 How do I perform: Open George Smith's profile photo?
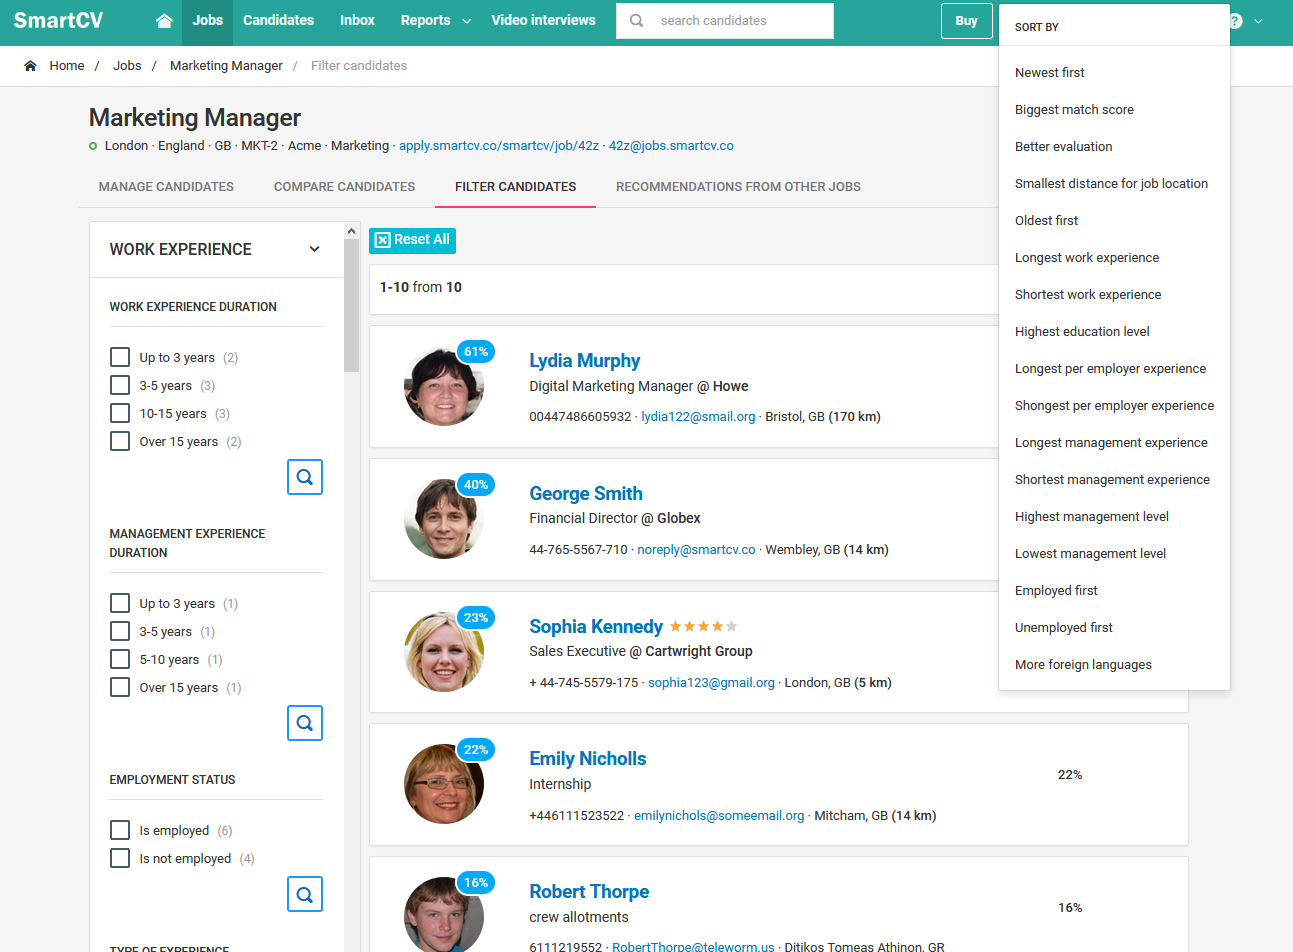[x=444, y=519]
